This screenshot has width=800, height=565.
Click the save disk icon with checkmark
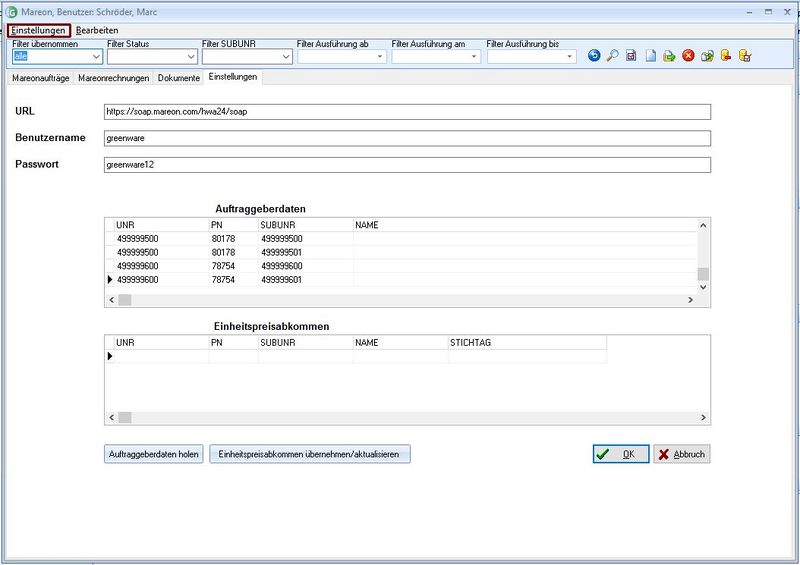pyautogui.click(x=631, y=56)
